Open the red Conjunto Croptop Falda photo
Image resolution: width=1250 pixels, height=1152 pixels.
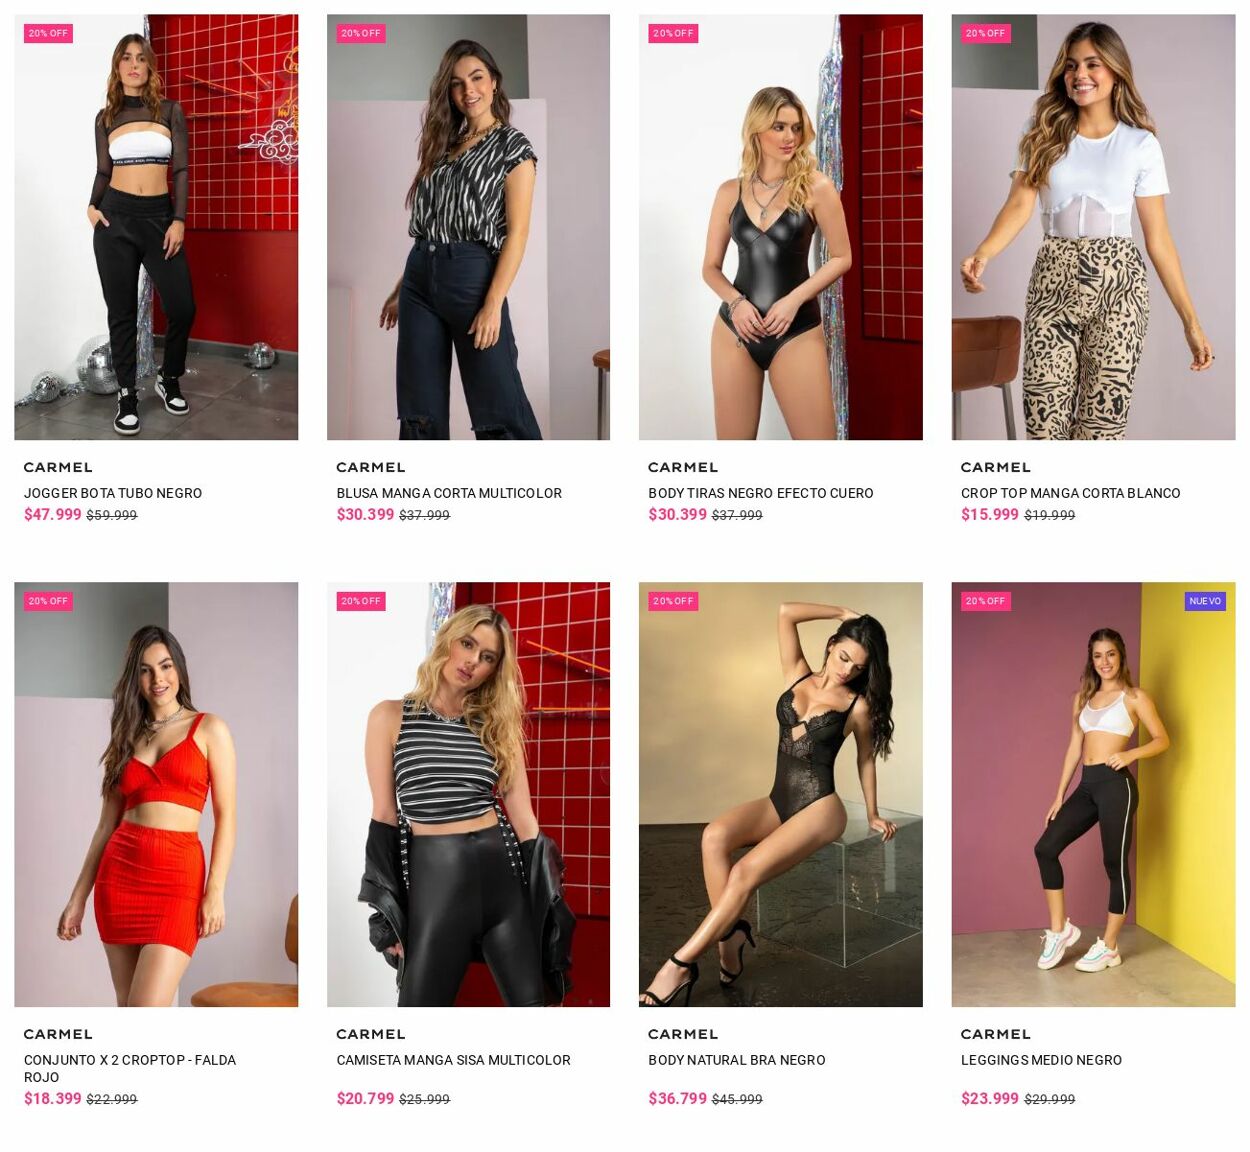[x=156, y=794]
